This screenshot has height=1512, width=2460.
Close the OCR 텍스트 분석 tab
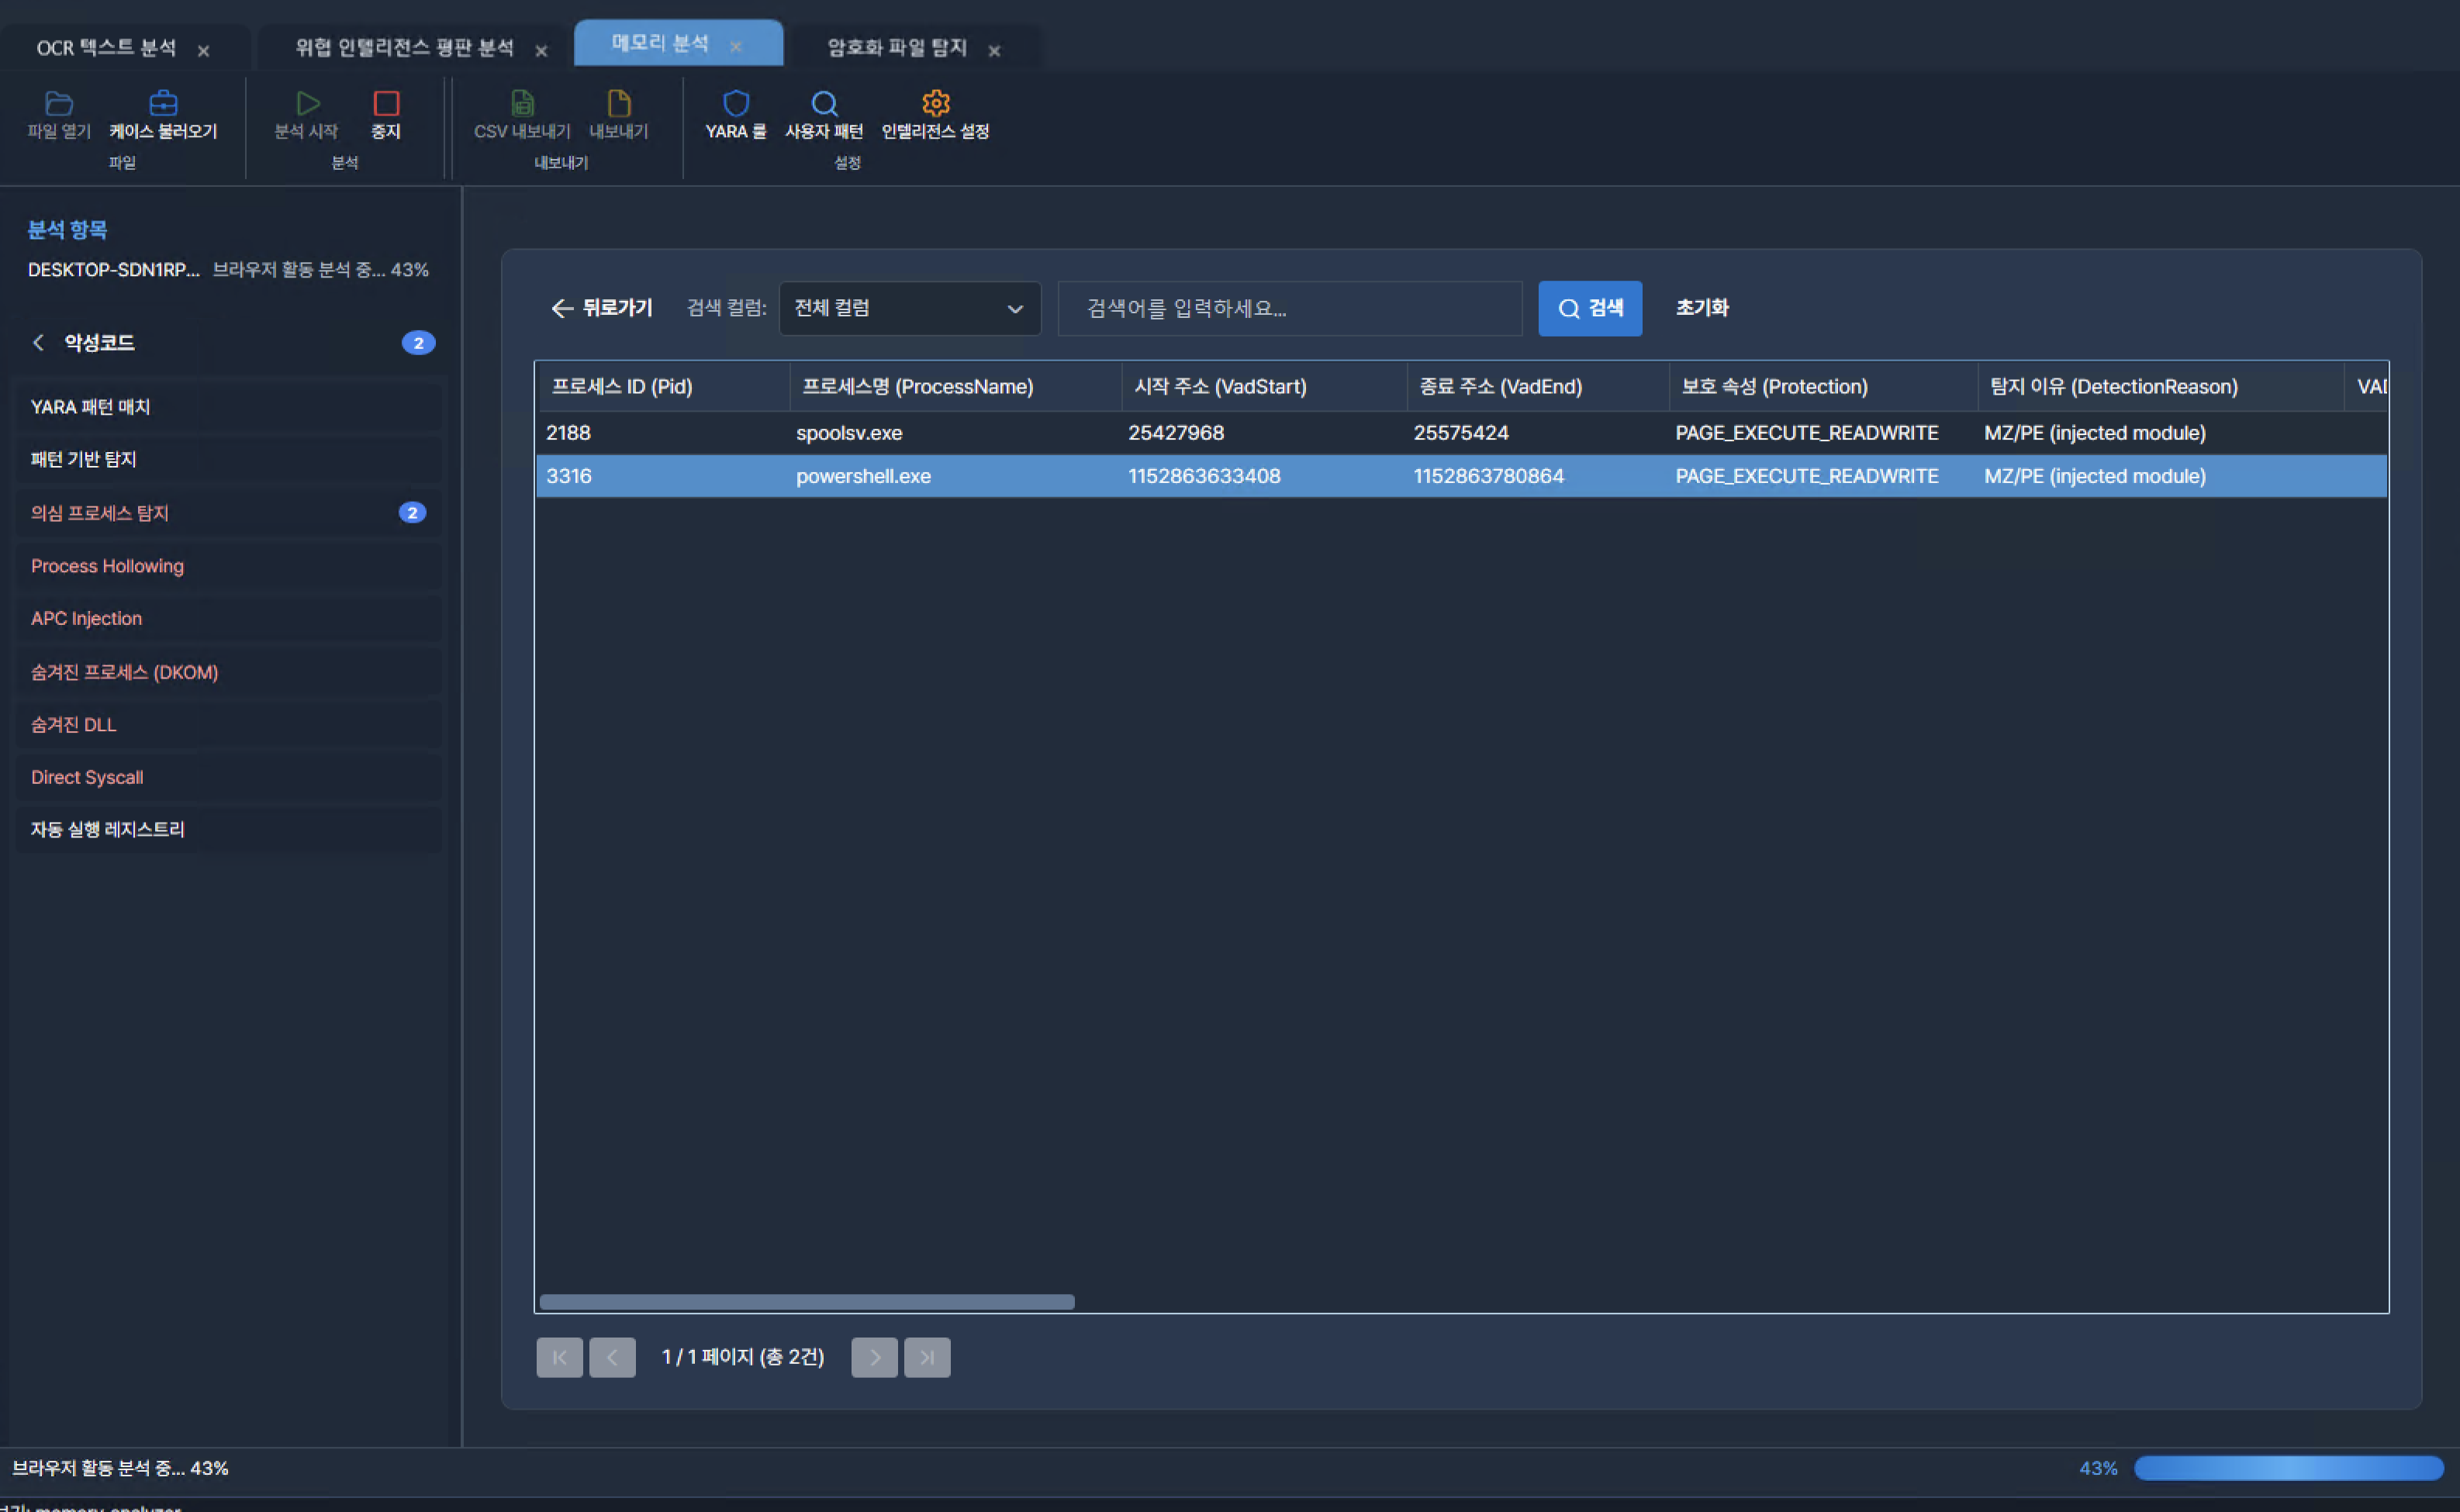203,50
